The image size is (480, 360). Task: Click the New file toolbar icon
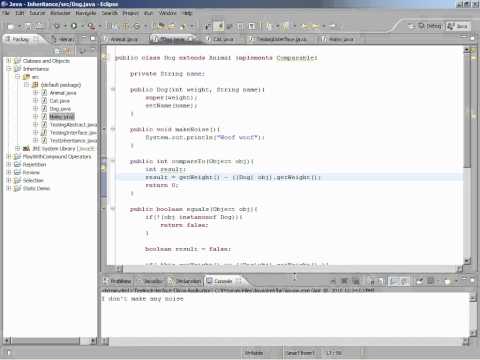11,26
